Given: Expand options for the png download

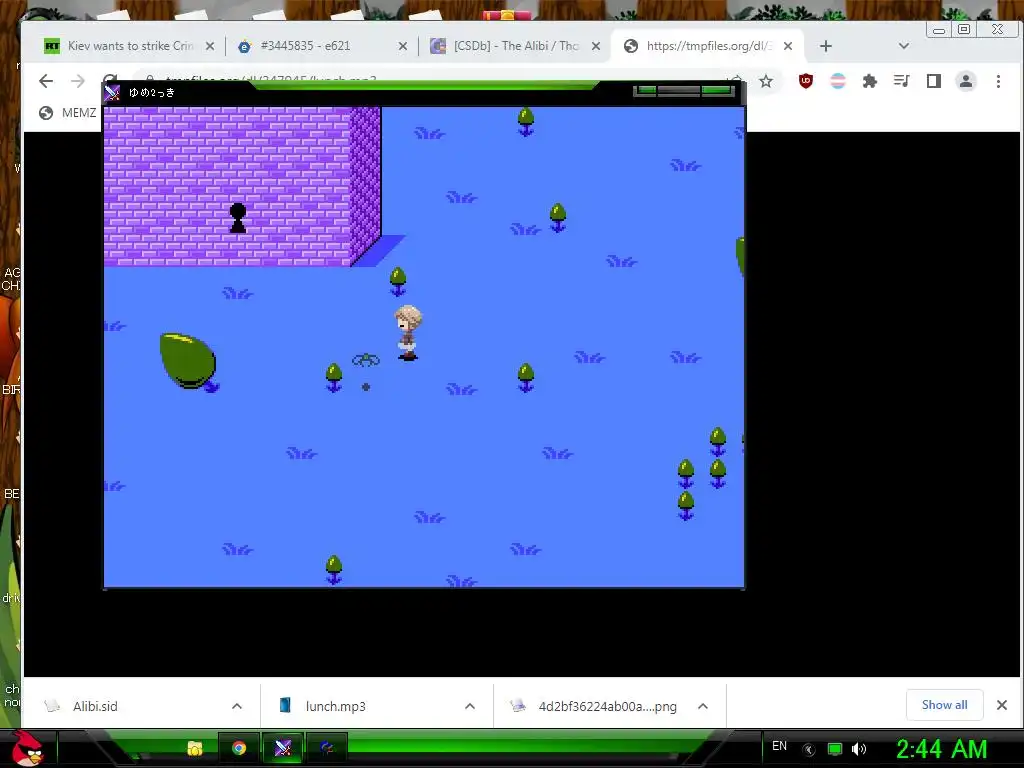Looking at the screenshot, I should pyautogui.click(x=703, y=706).
